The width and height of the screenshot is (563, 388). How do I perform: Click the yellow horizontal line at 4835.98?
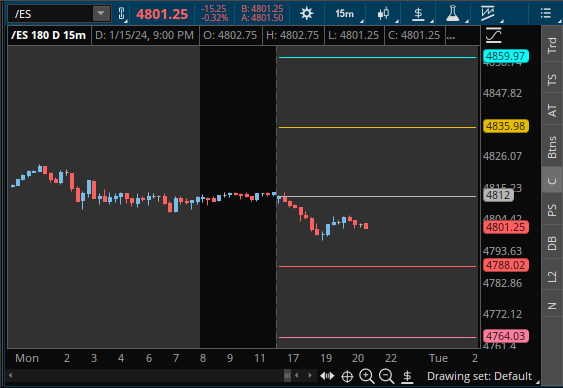377,127
